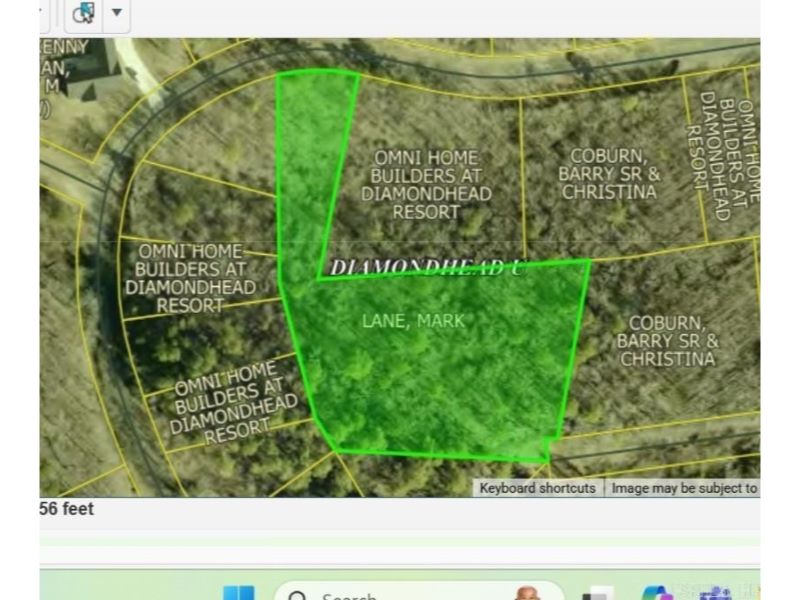The image size is (800, 600).
Task: Open the Task View icon on the taskbar
Action: [598, 593]
